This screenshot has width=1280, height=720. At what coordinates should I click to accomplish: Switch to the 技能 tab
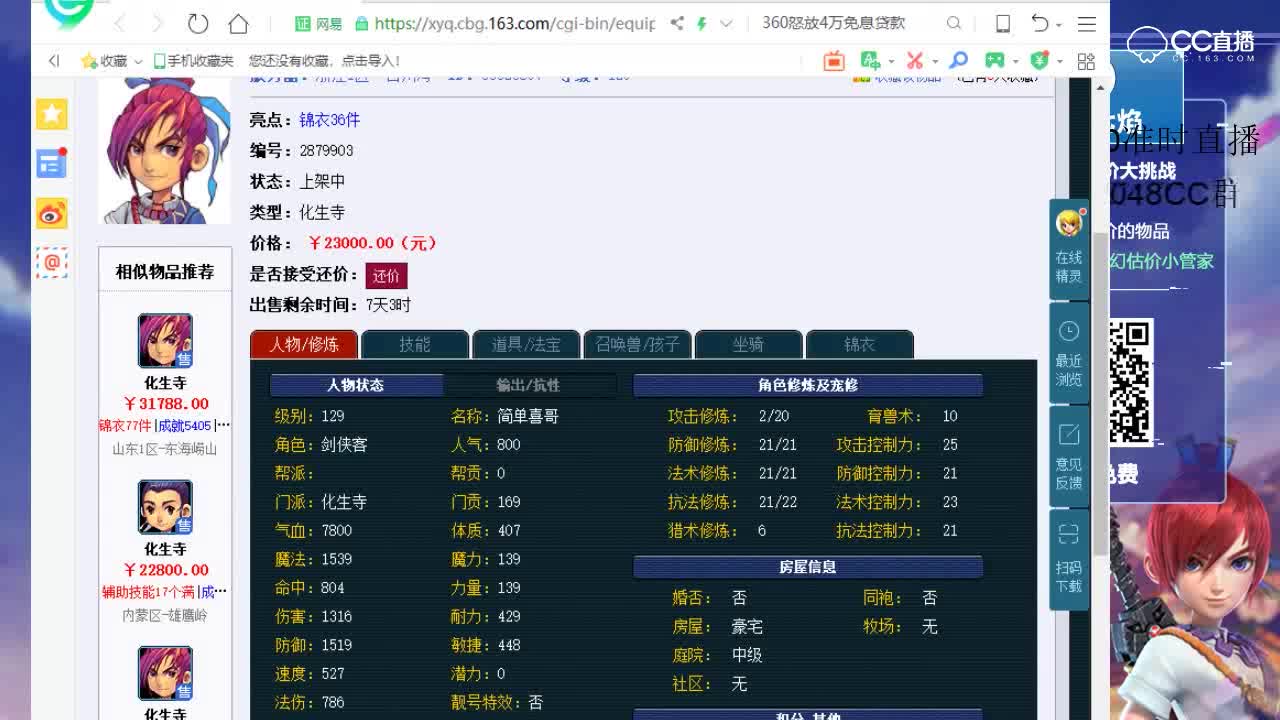[x=415, y=344]
